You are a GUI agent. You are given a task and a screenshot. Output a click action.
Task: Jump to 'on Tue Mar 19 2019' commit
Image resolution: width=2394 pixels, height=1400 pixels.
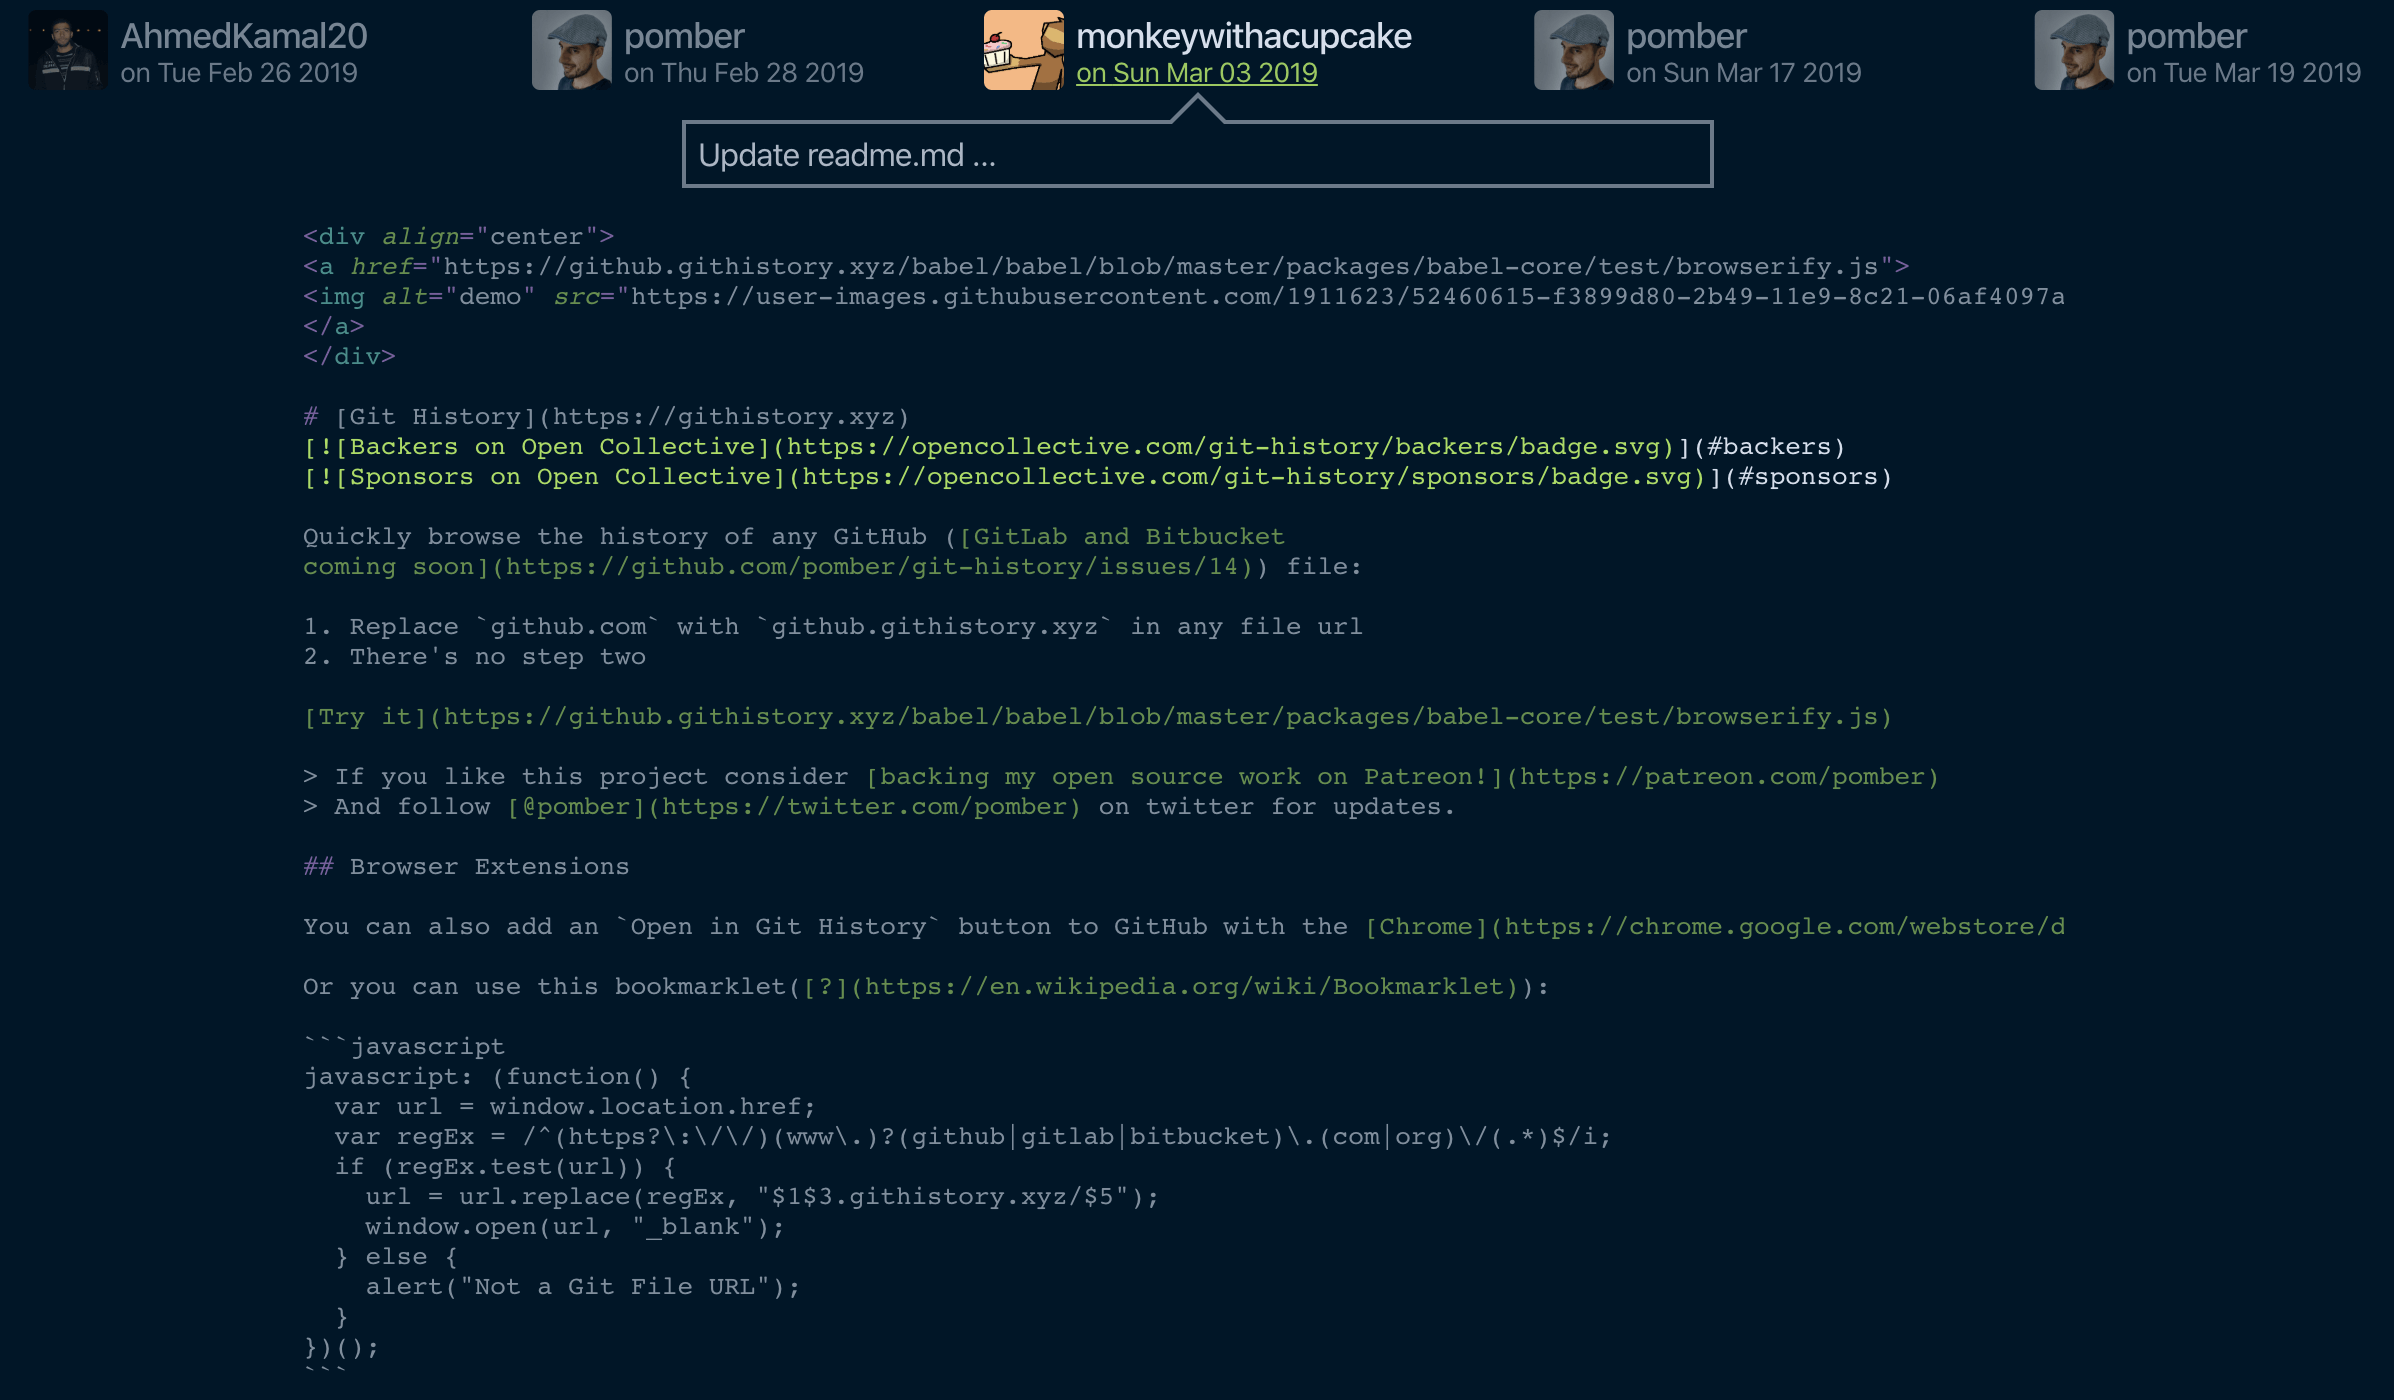(2243, 73)
